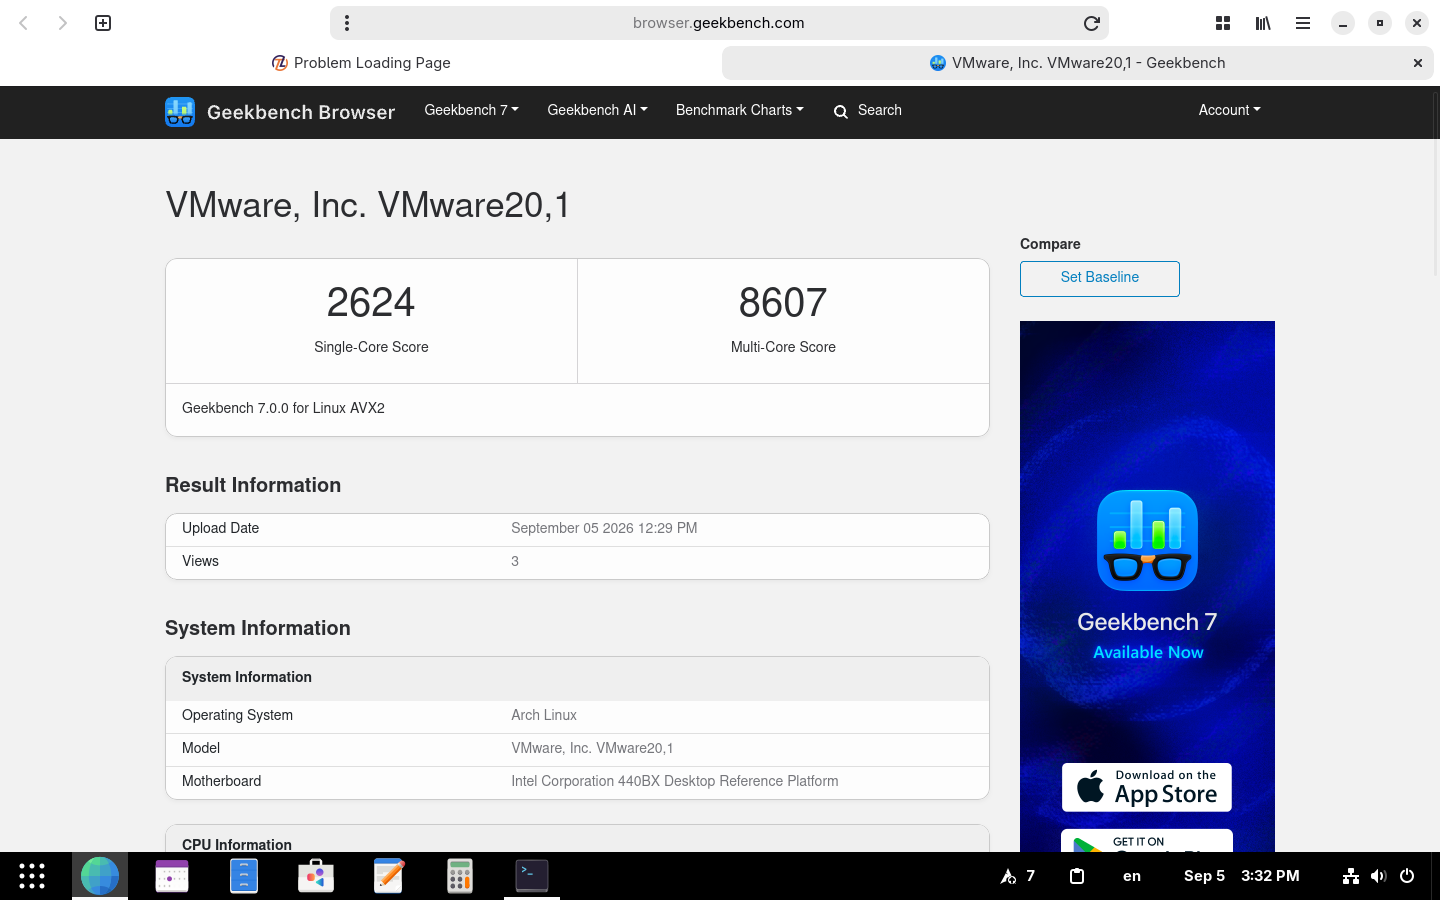Open the browser hamburger menu

(x=1303, y=23)
